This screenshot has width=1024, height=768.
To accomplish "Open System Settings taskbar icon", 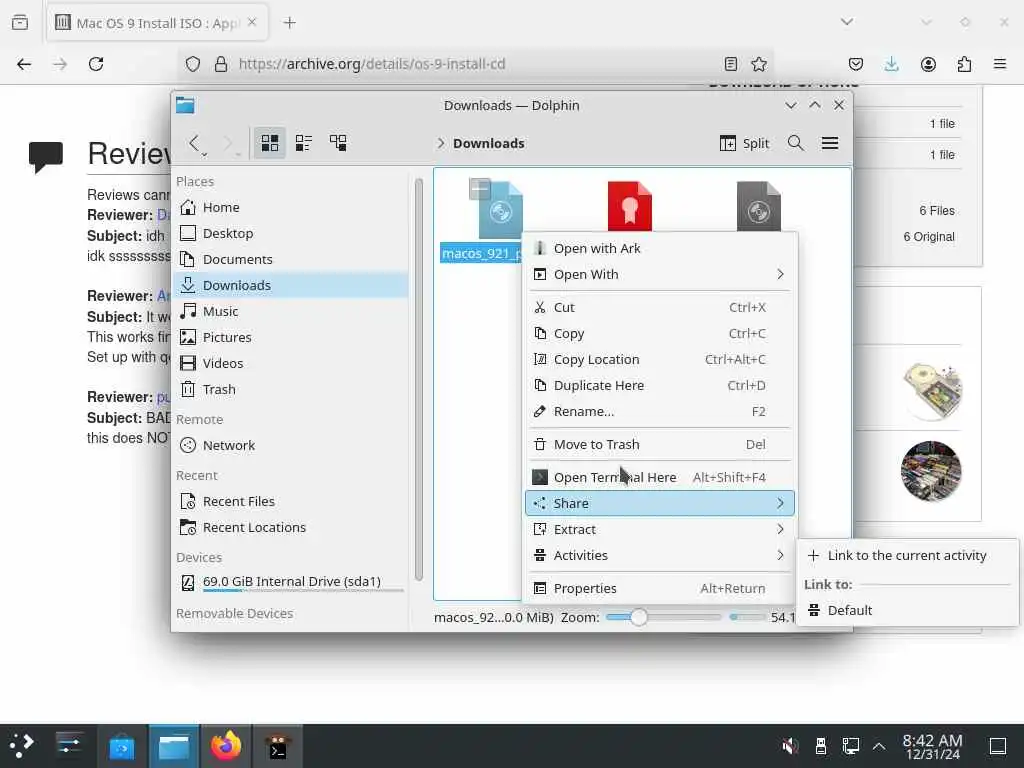I will pos(69,746).
